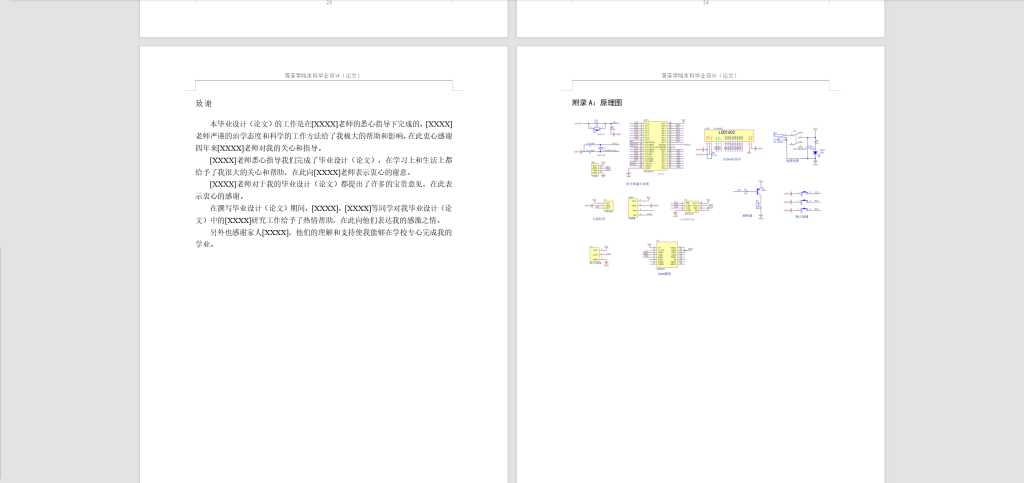Click the line beginning 给予了我很大的关心和帮助
This screenshot has width=1024, height=483.
pyautogui.click(x=304, y=172)
